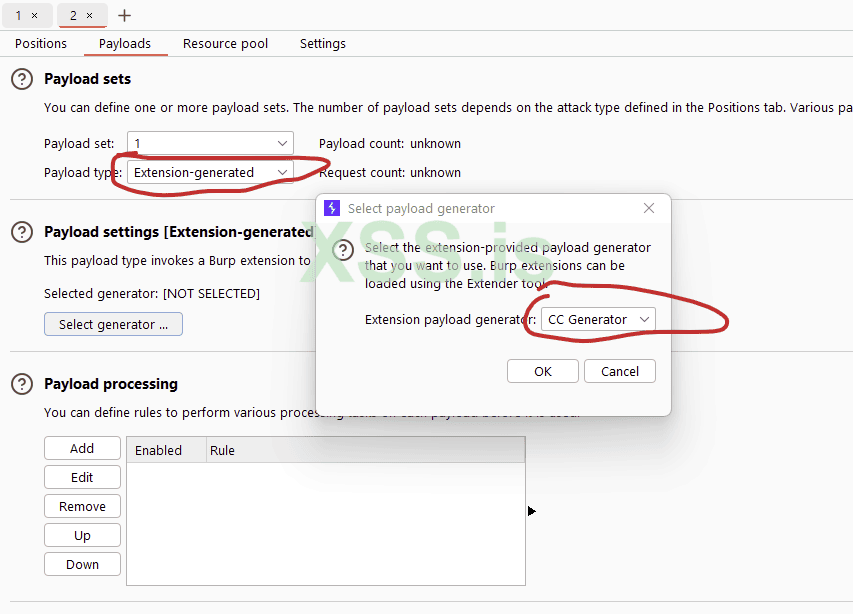Viewport: 853px width, 614px height.
Task: Cancel the payload generator dialog
Action: click(620, 371)
